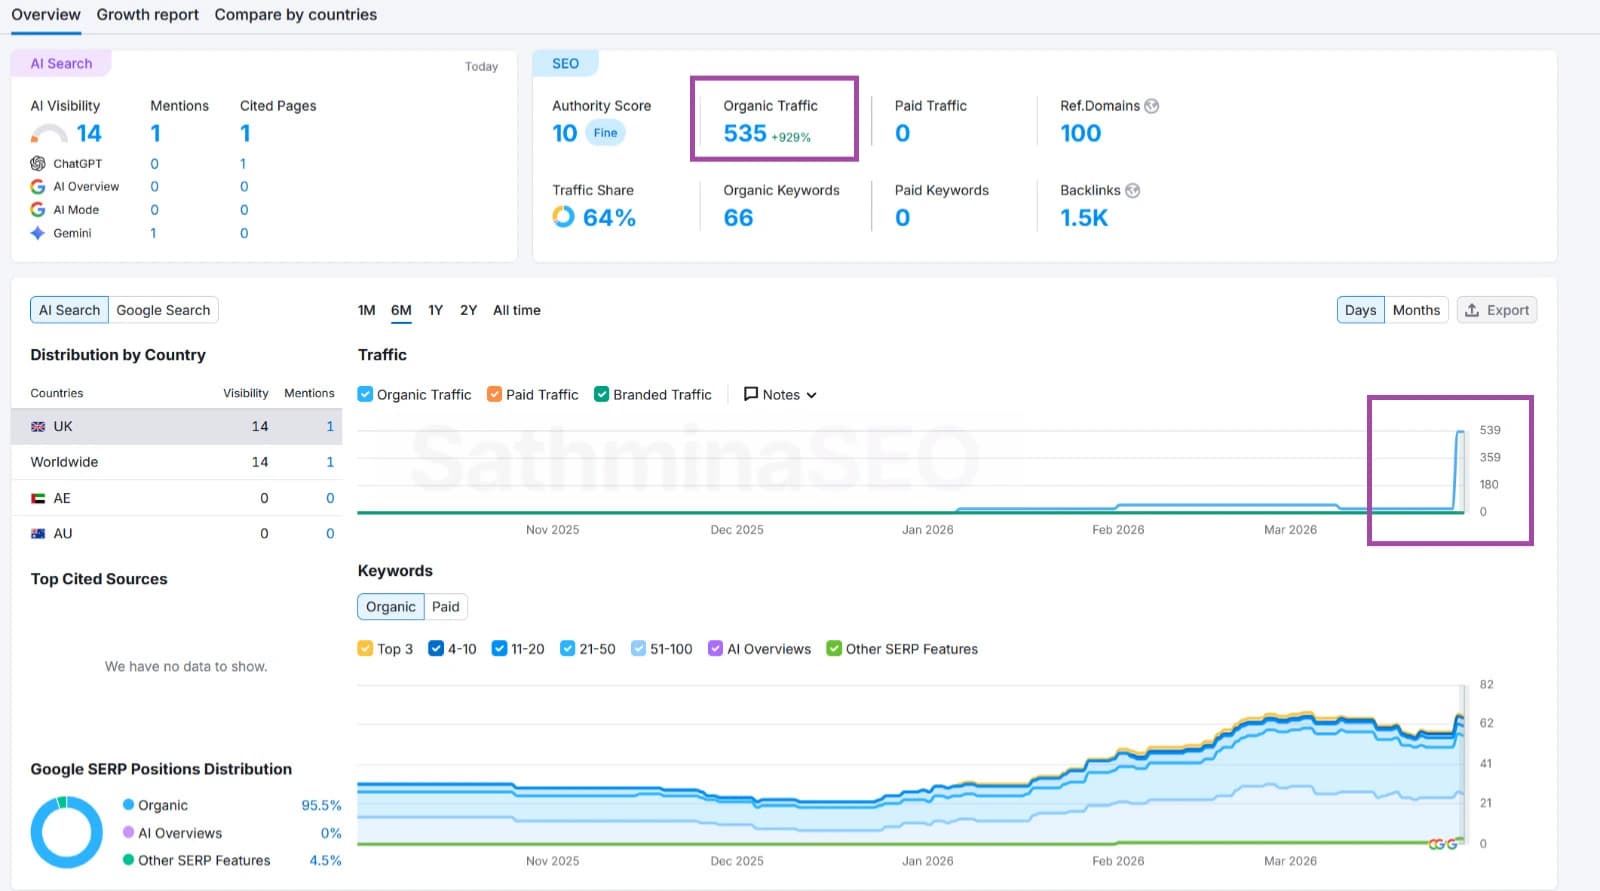Toggle the Paid Traffic checkbox
Image resolution: width=1600 pixels, height=891 pixels.
pos(494,394)
